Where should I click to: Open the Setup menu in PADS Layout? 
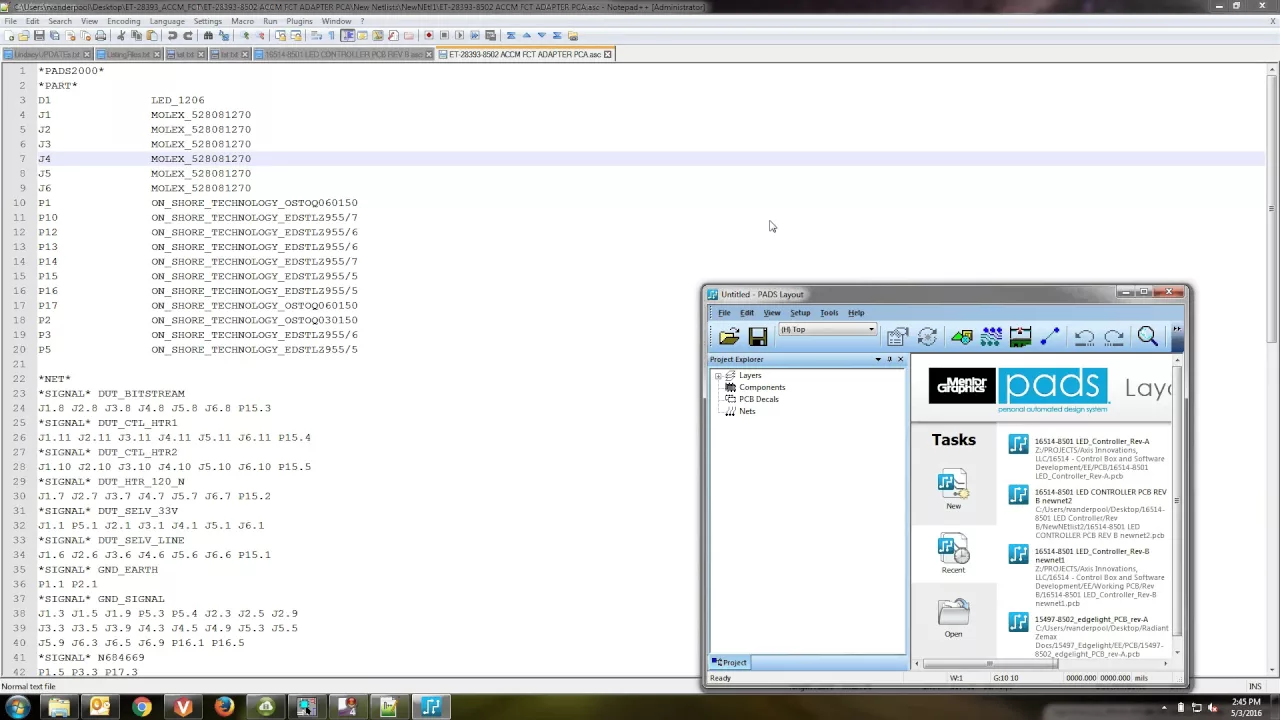click(x=800, y=313)
